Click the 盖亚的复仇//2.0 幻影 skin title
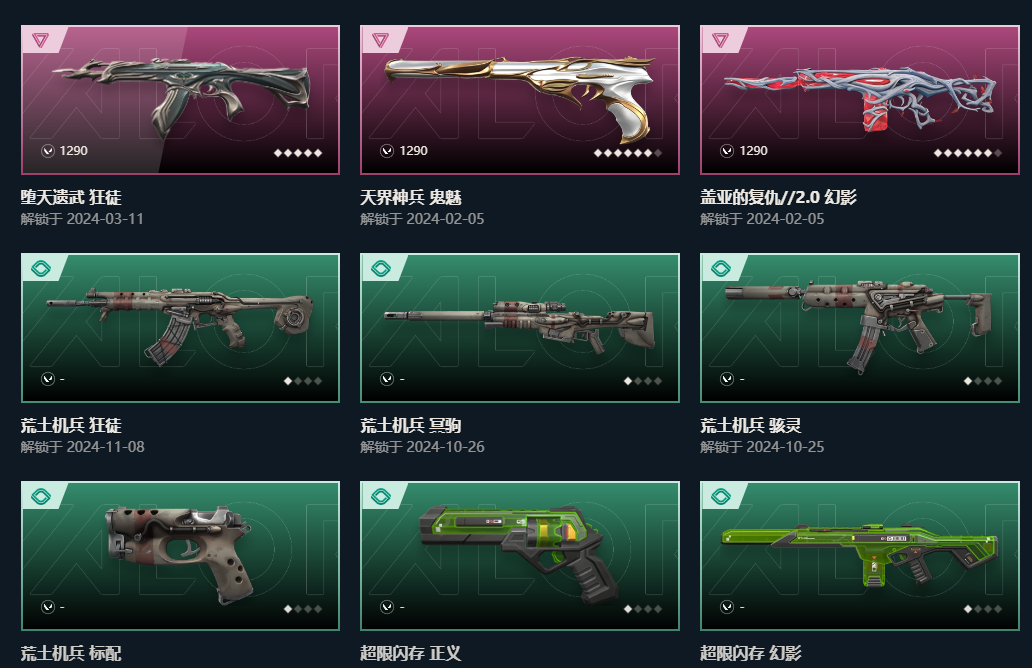Viewport: 1032px width, 668px height. [x=778, y=197]
